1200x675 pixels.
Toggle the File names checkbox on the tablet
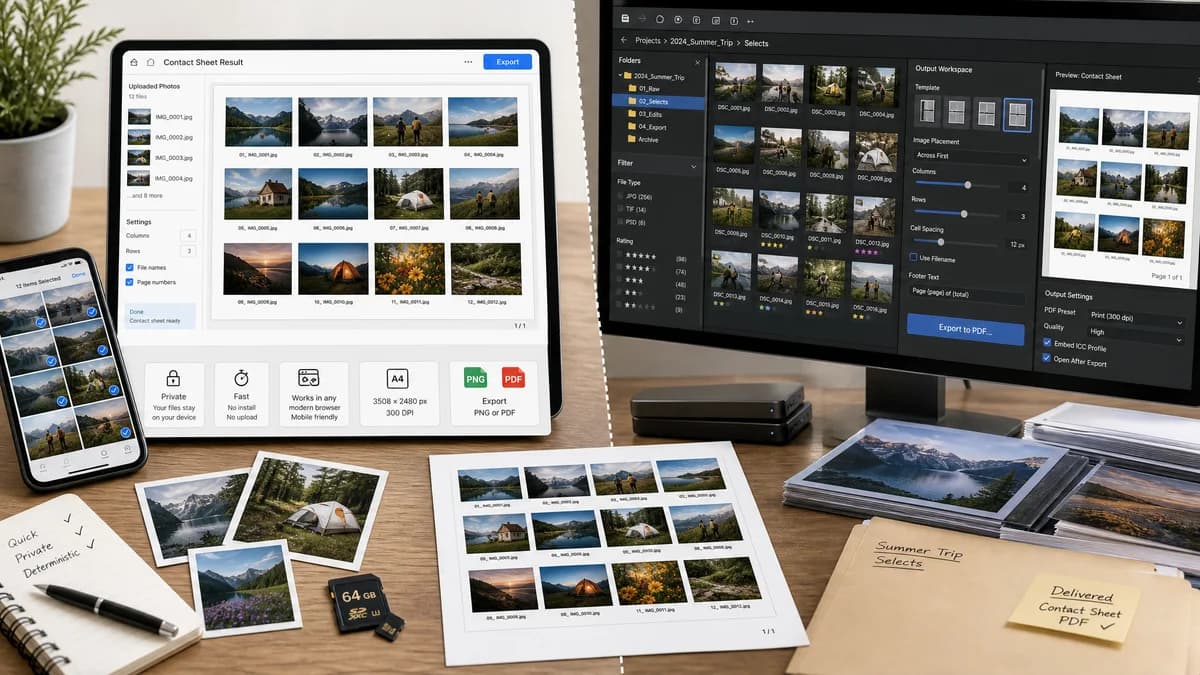click(x=130, y=268)
